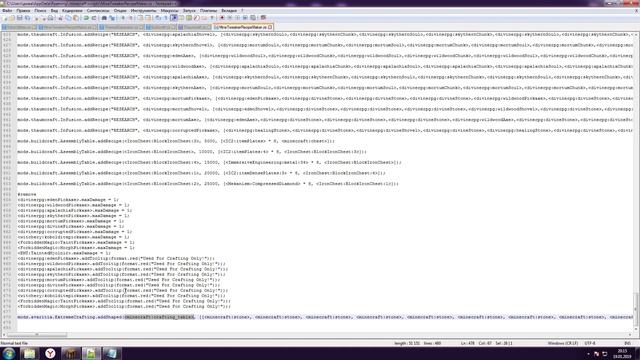The image size is (640, 360).
Task: Open the Плагины menu
Action: (209, 11)
